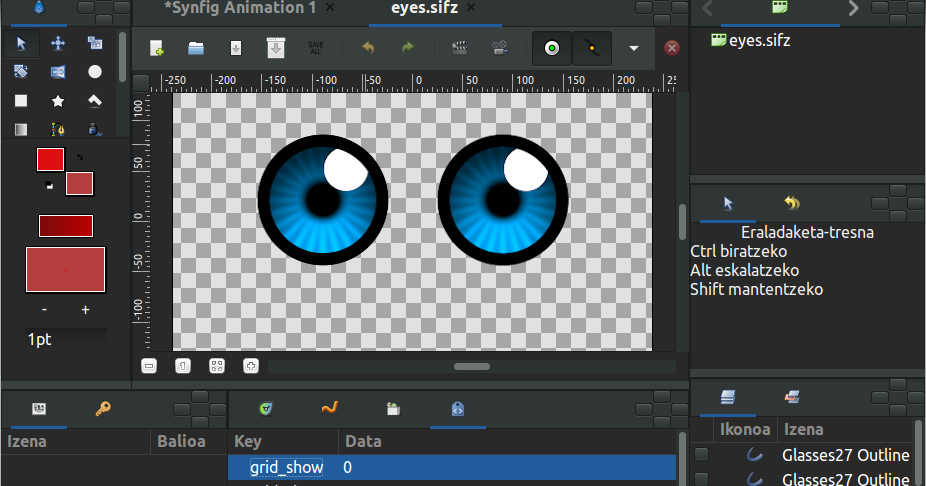Close the eyes.sifz tab
Screen dimensions: 926x486
coord(471,8)
